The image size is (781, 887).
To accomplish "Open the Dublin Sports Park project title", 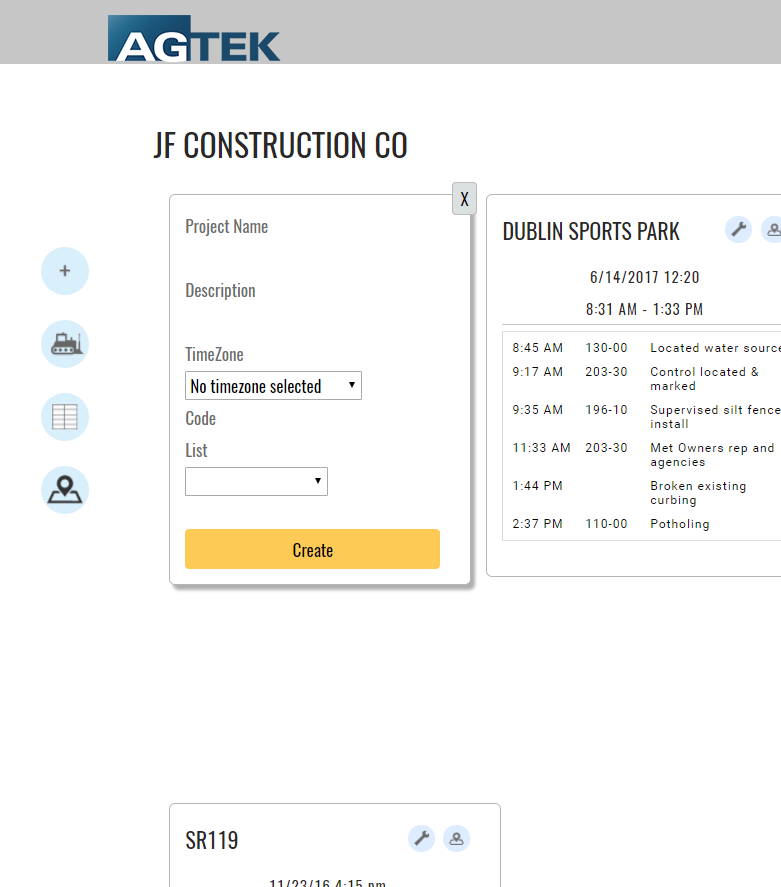I will [591, 232].
